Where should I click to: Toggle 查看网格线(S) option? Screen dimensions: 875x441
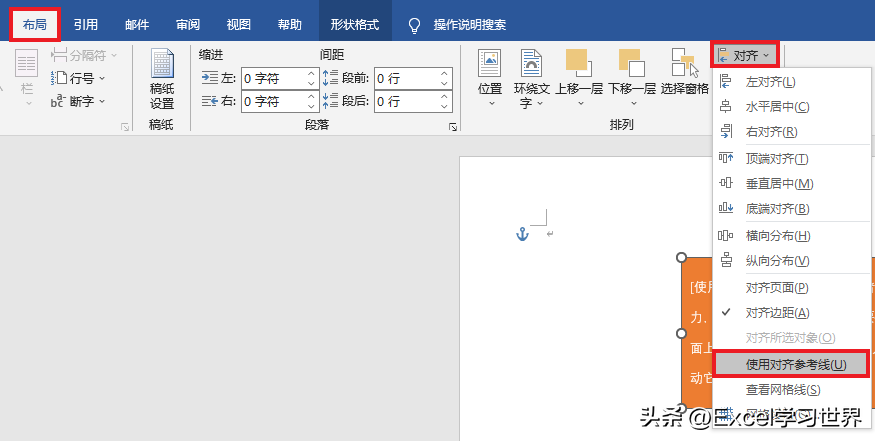[x=791, y=390]
